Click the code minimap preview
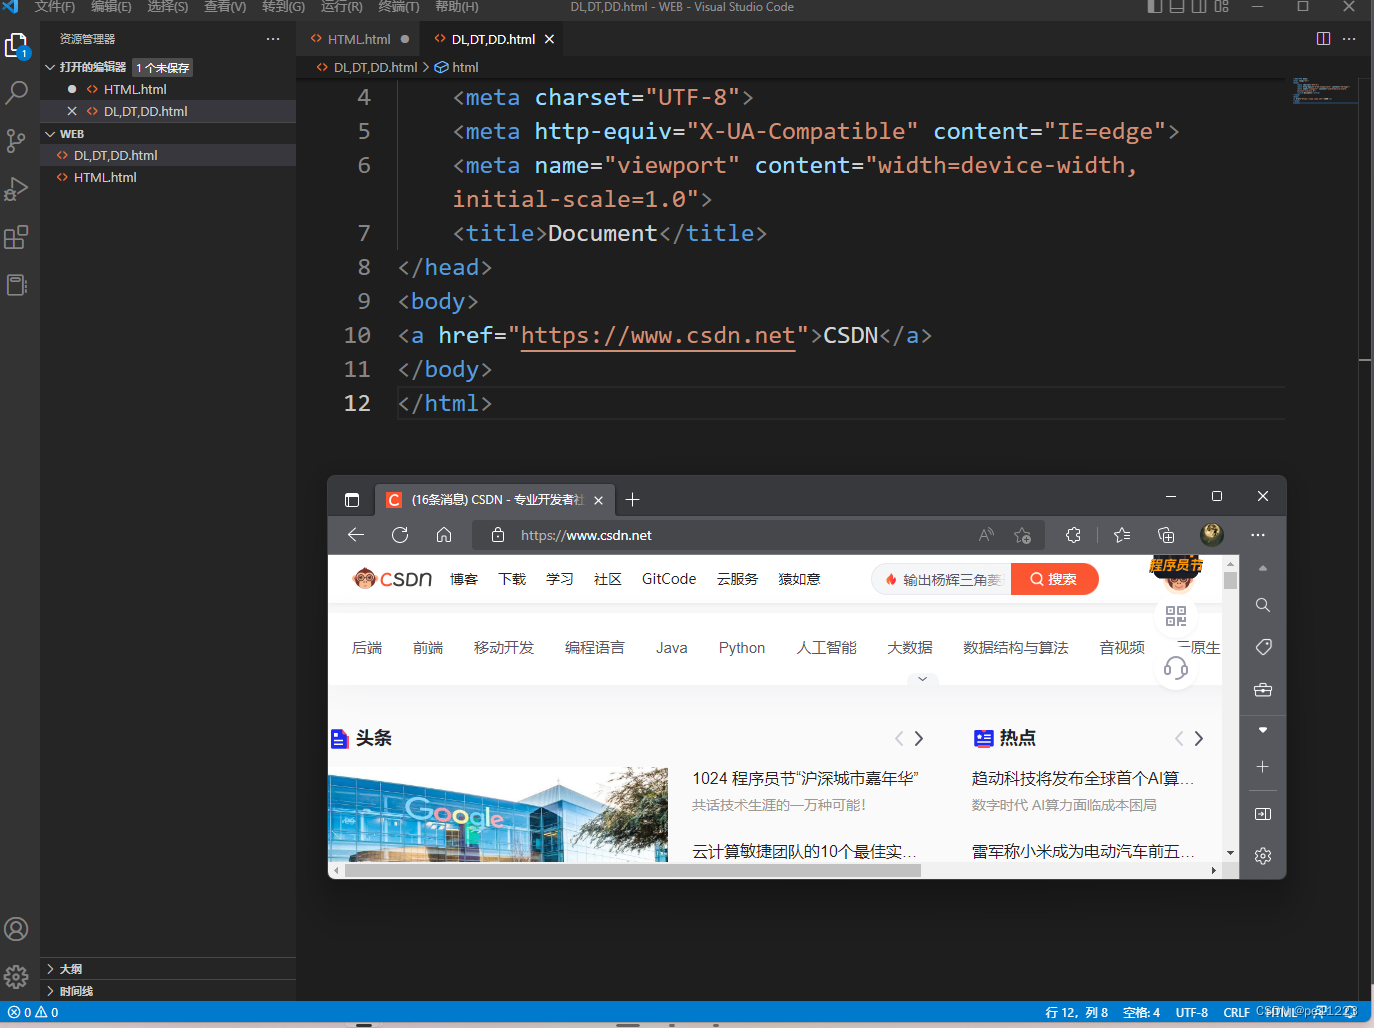Viewport: 1374px width, 1028px height. pyautogui.click(x=1324, y=90)
